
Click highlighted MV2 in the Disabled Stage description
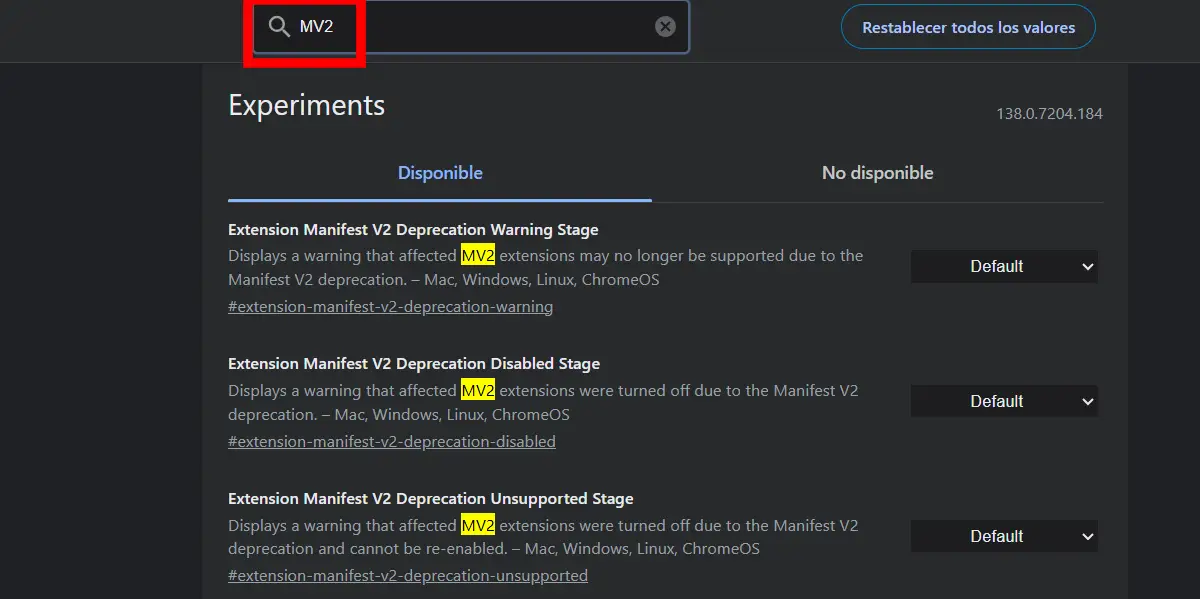click(478, 391)
